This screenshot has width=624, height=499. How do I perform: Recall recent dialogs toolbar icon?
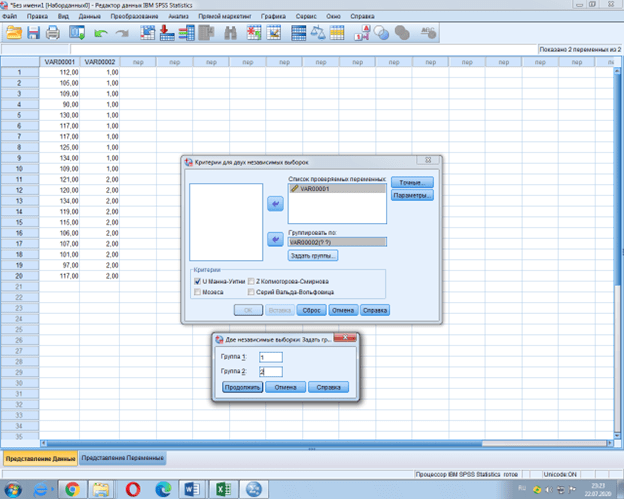[x=77, y=33]
